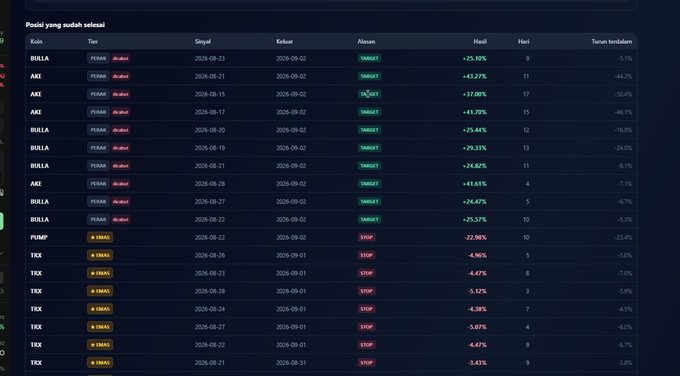The width and height of the screenshot is (680, 376).
Task: Click the Keluar column header
Action: [284, 42]
